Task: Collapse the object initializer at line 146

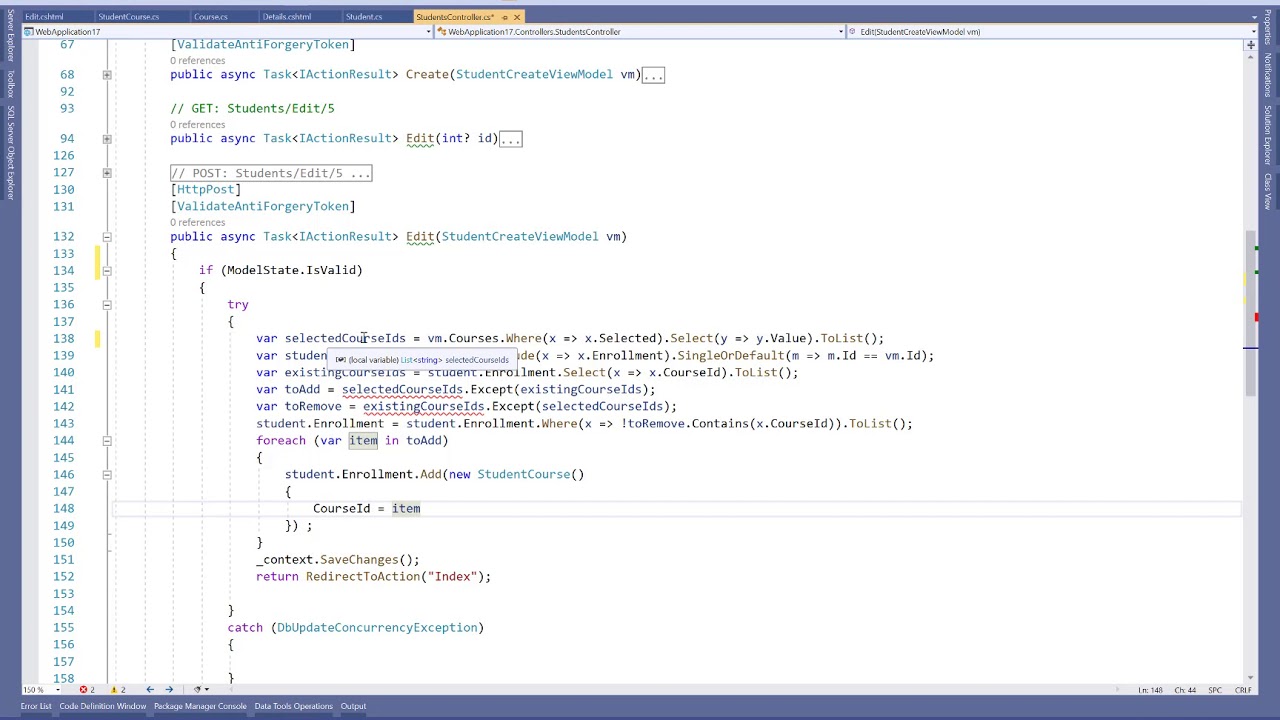Action: (x=106, y=474)
